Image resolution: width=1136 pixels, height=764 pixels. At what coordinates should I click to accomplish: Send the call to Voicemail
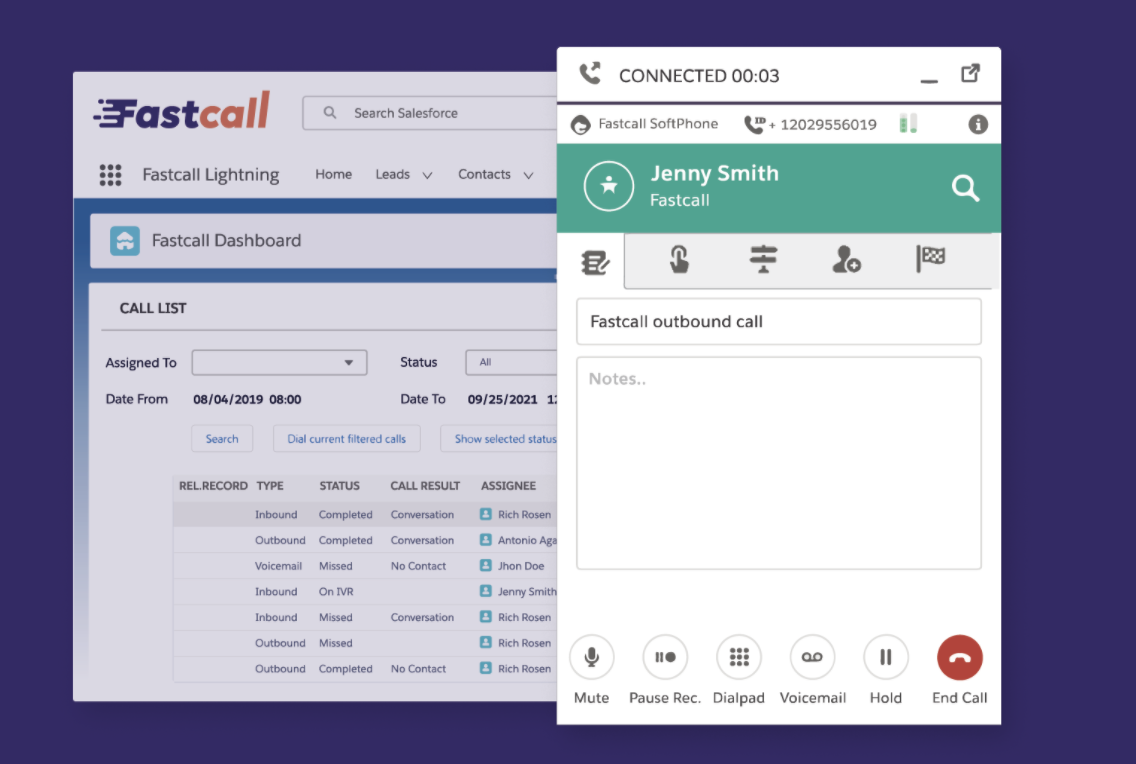(812, 657)
